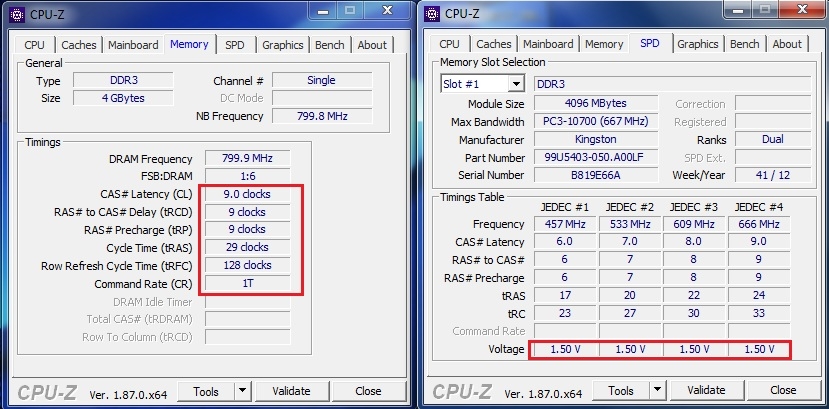Click Part Number 99U5403-050.A00LF

(596, 157)
